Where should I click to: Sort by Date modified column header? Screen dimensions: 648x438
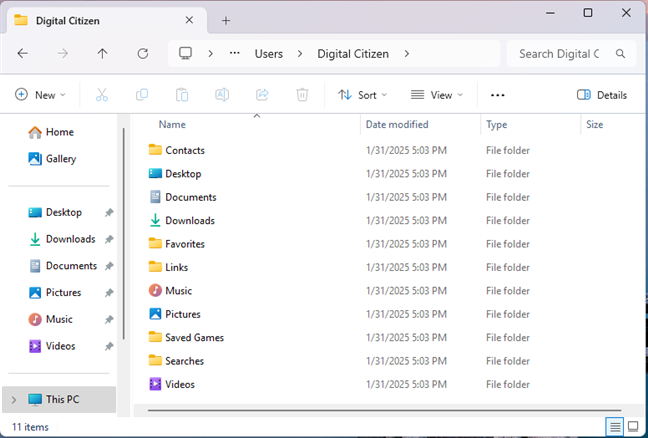pos(421,124)
